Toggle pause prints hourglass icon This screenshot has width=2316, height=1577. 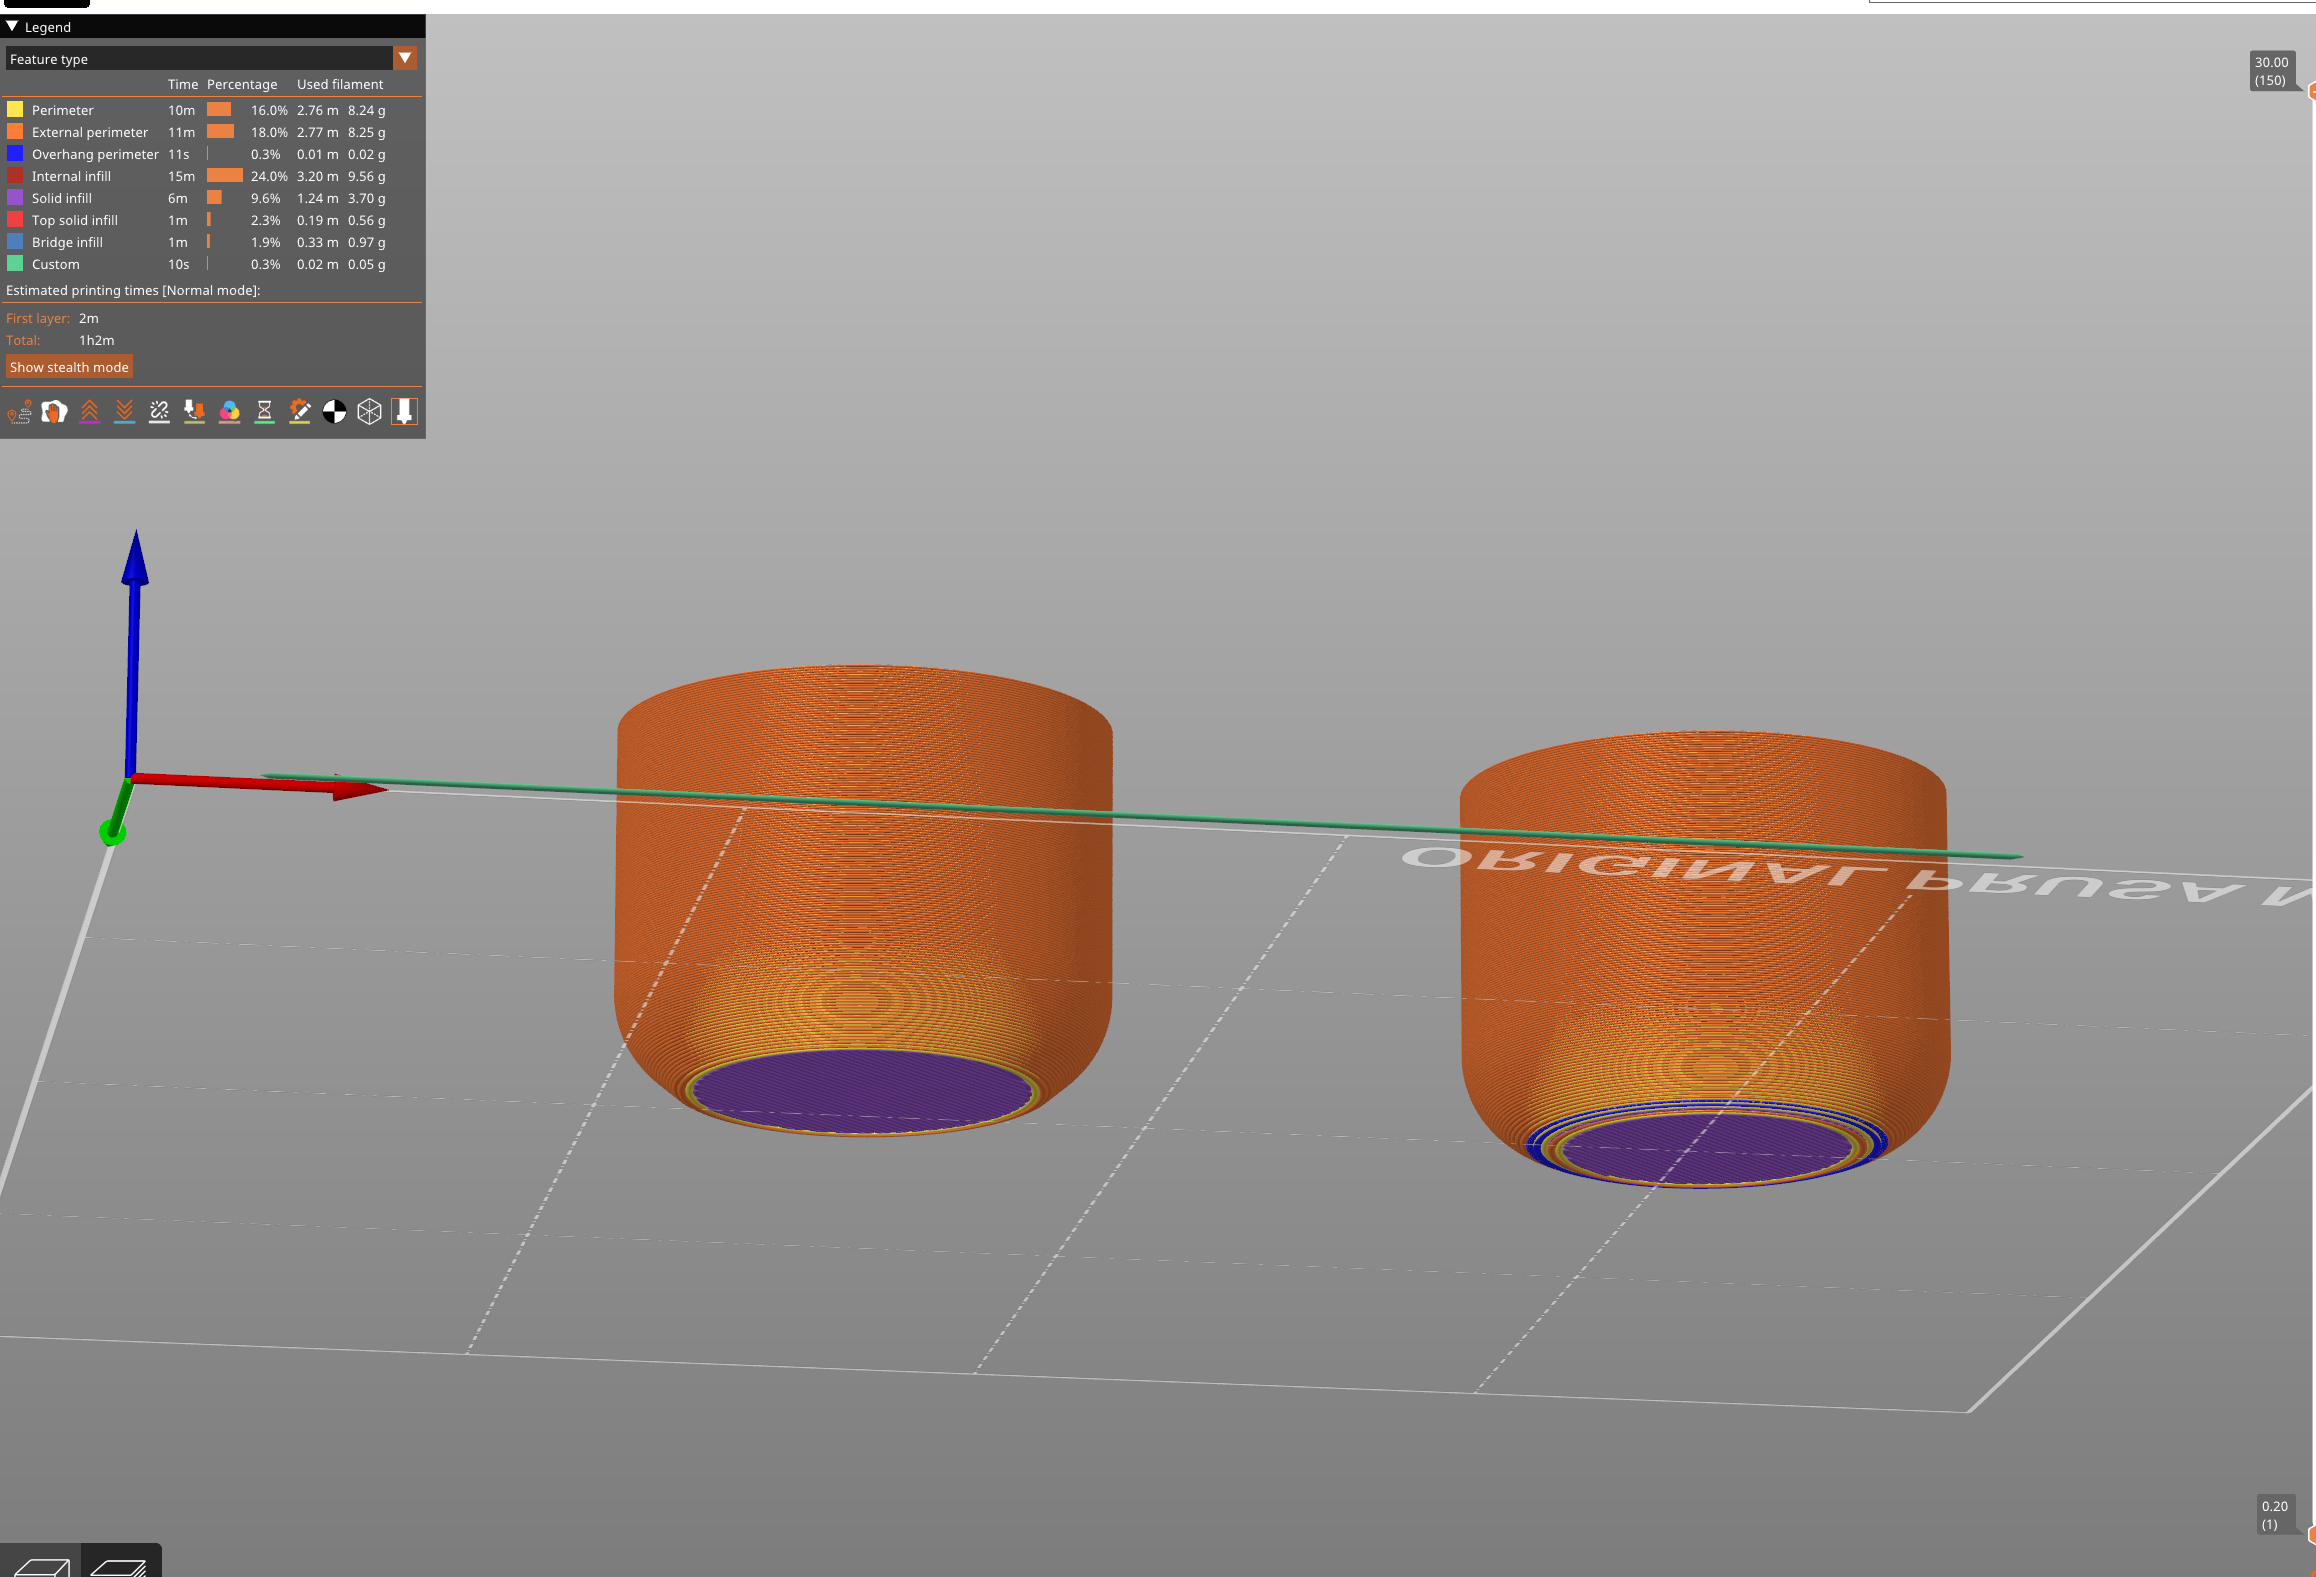[x=264, y=412]
